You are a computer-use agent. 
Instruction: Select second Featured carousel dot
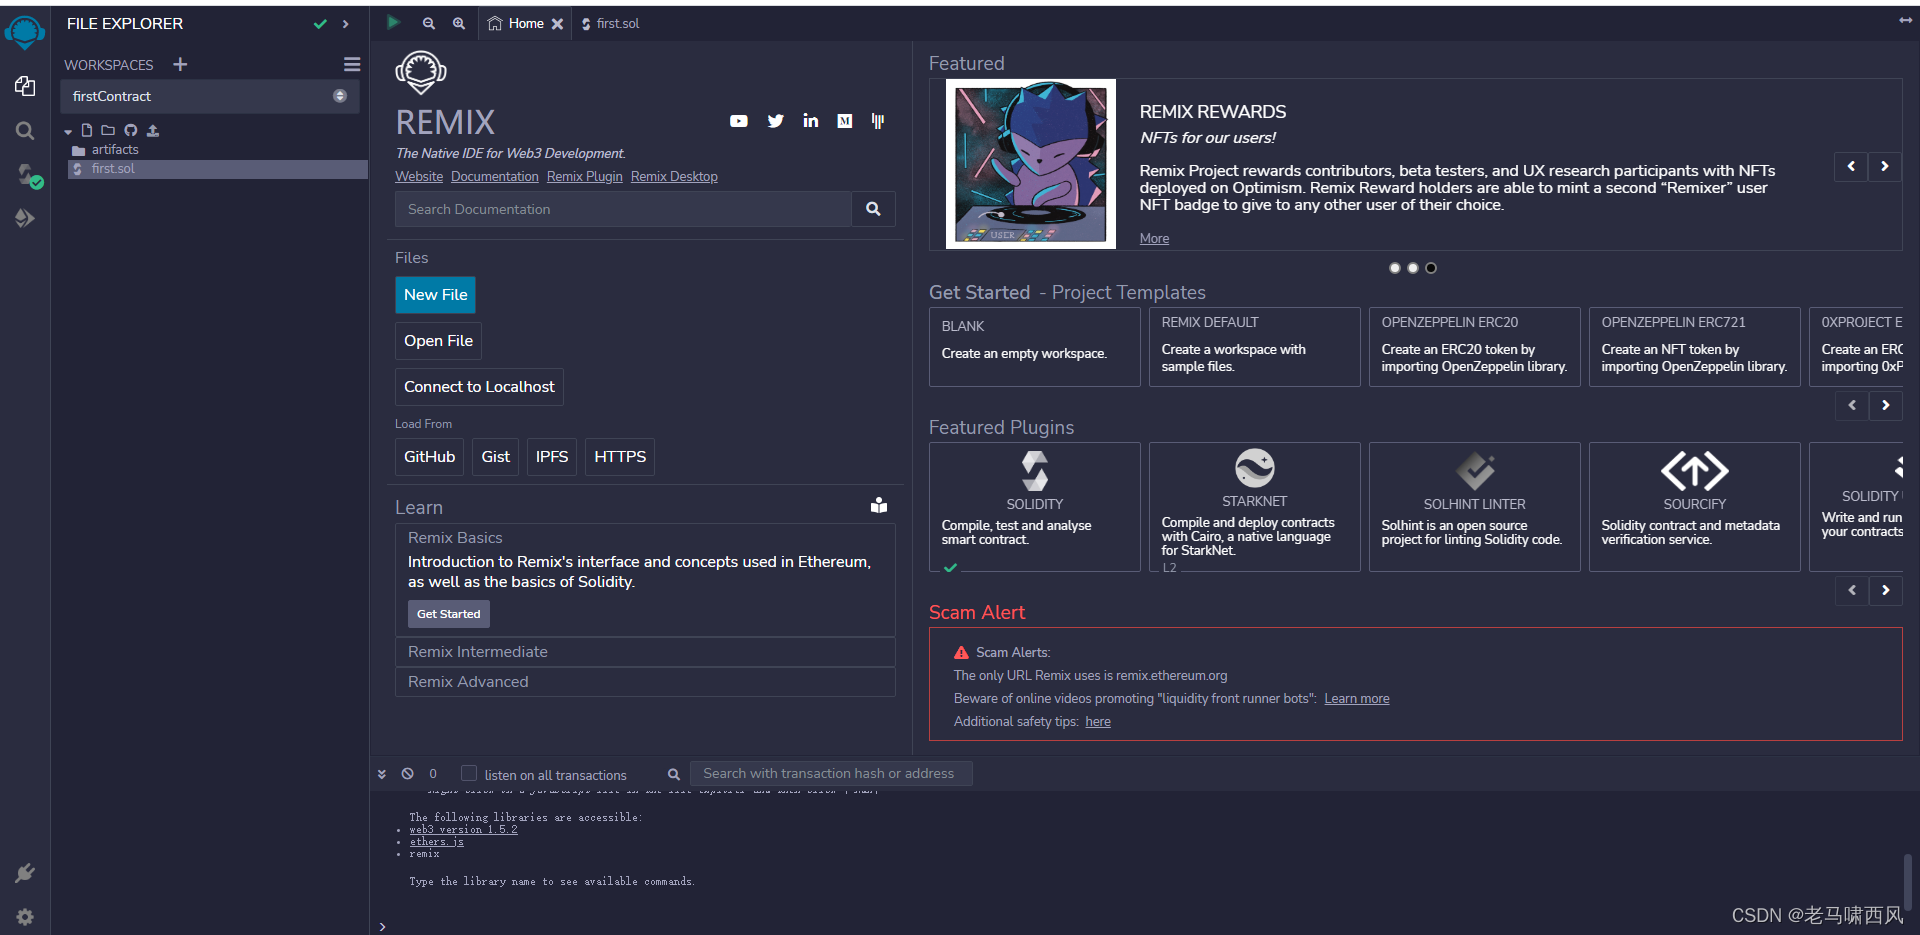pyautogui.click(x=1413, y=268)
